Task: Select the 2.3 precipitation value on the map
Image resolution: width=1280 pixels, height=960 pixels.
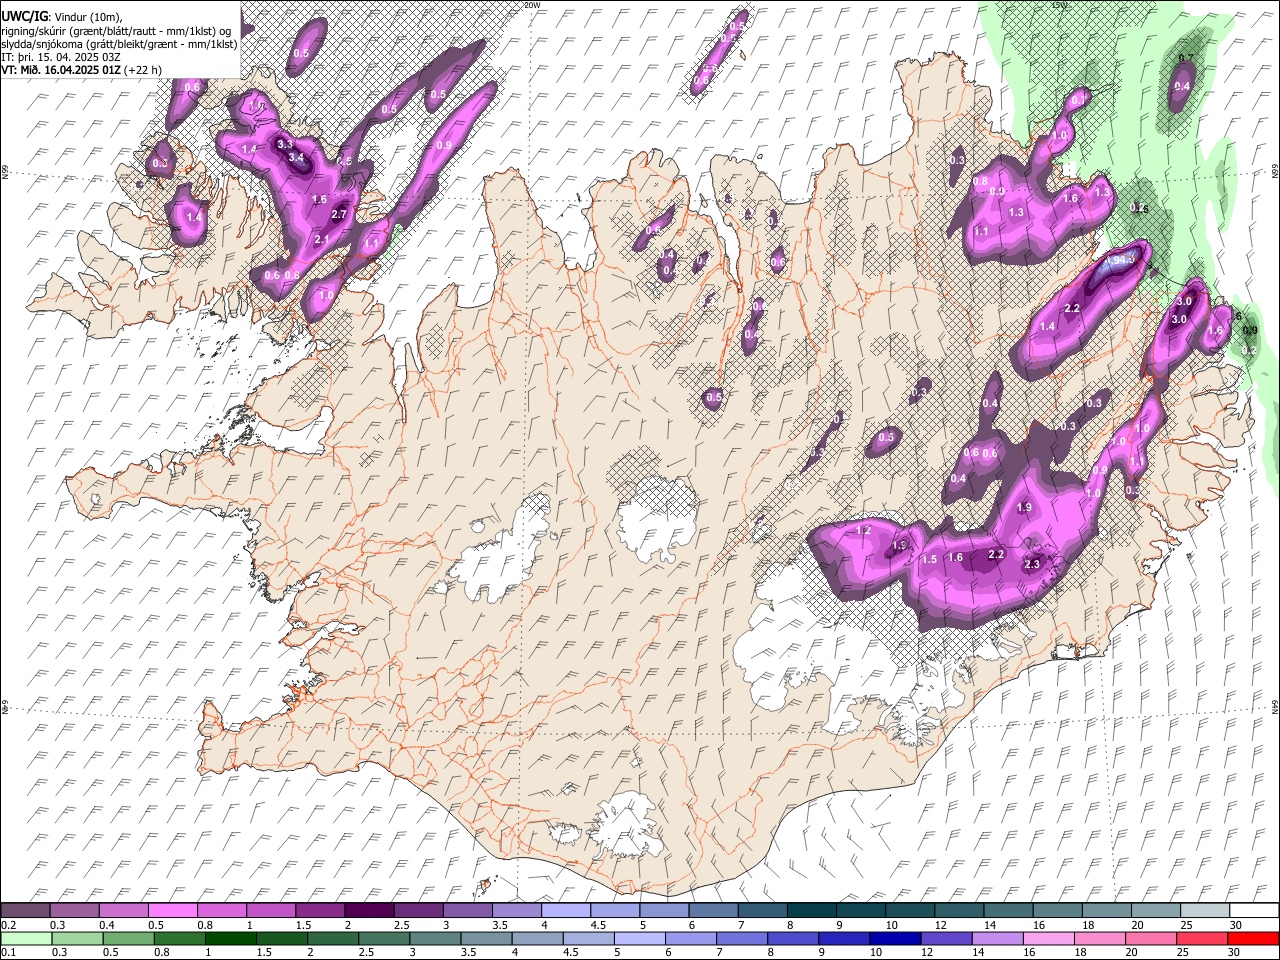Action: (x=1033, y=565)
